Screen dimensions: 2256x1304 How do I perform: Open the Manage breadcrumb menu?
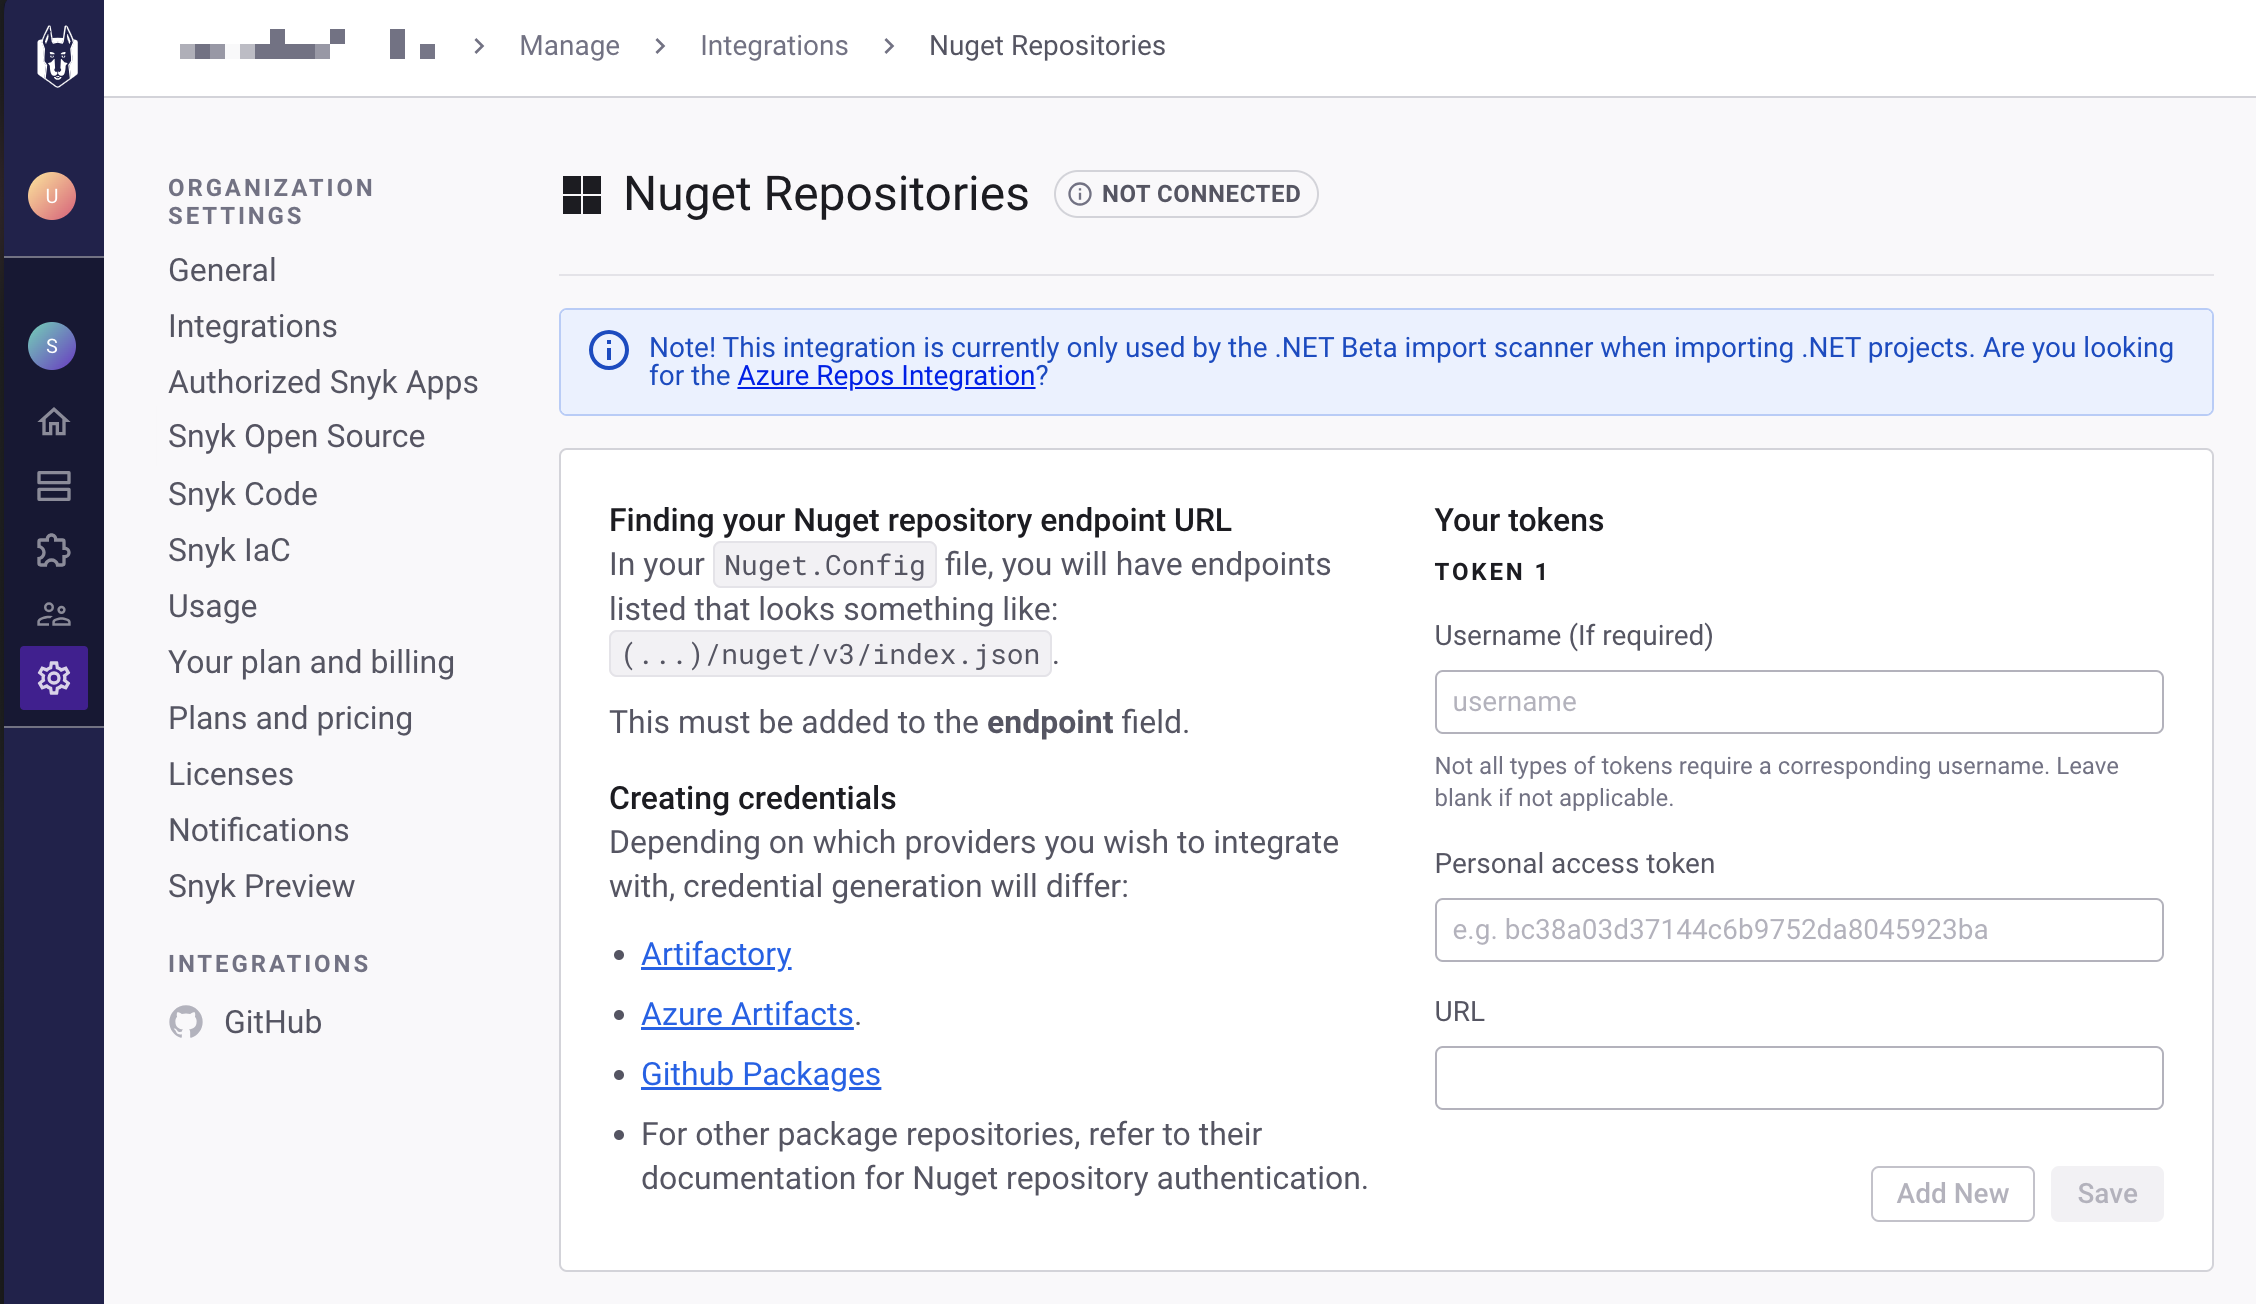568,45
